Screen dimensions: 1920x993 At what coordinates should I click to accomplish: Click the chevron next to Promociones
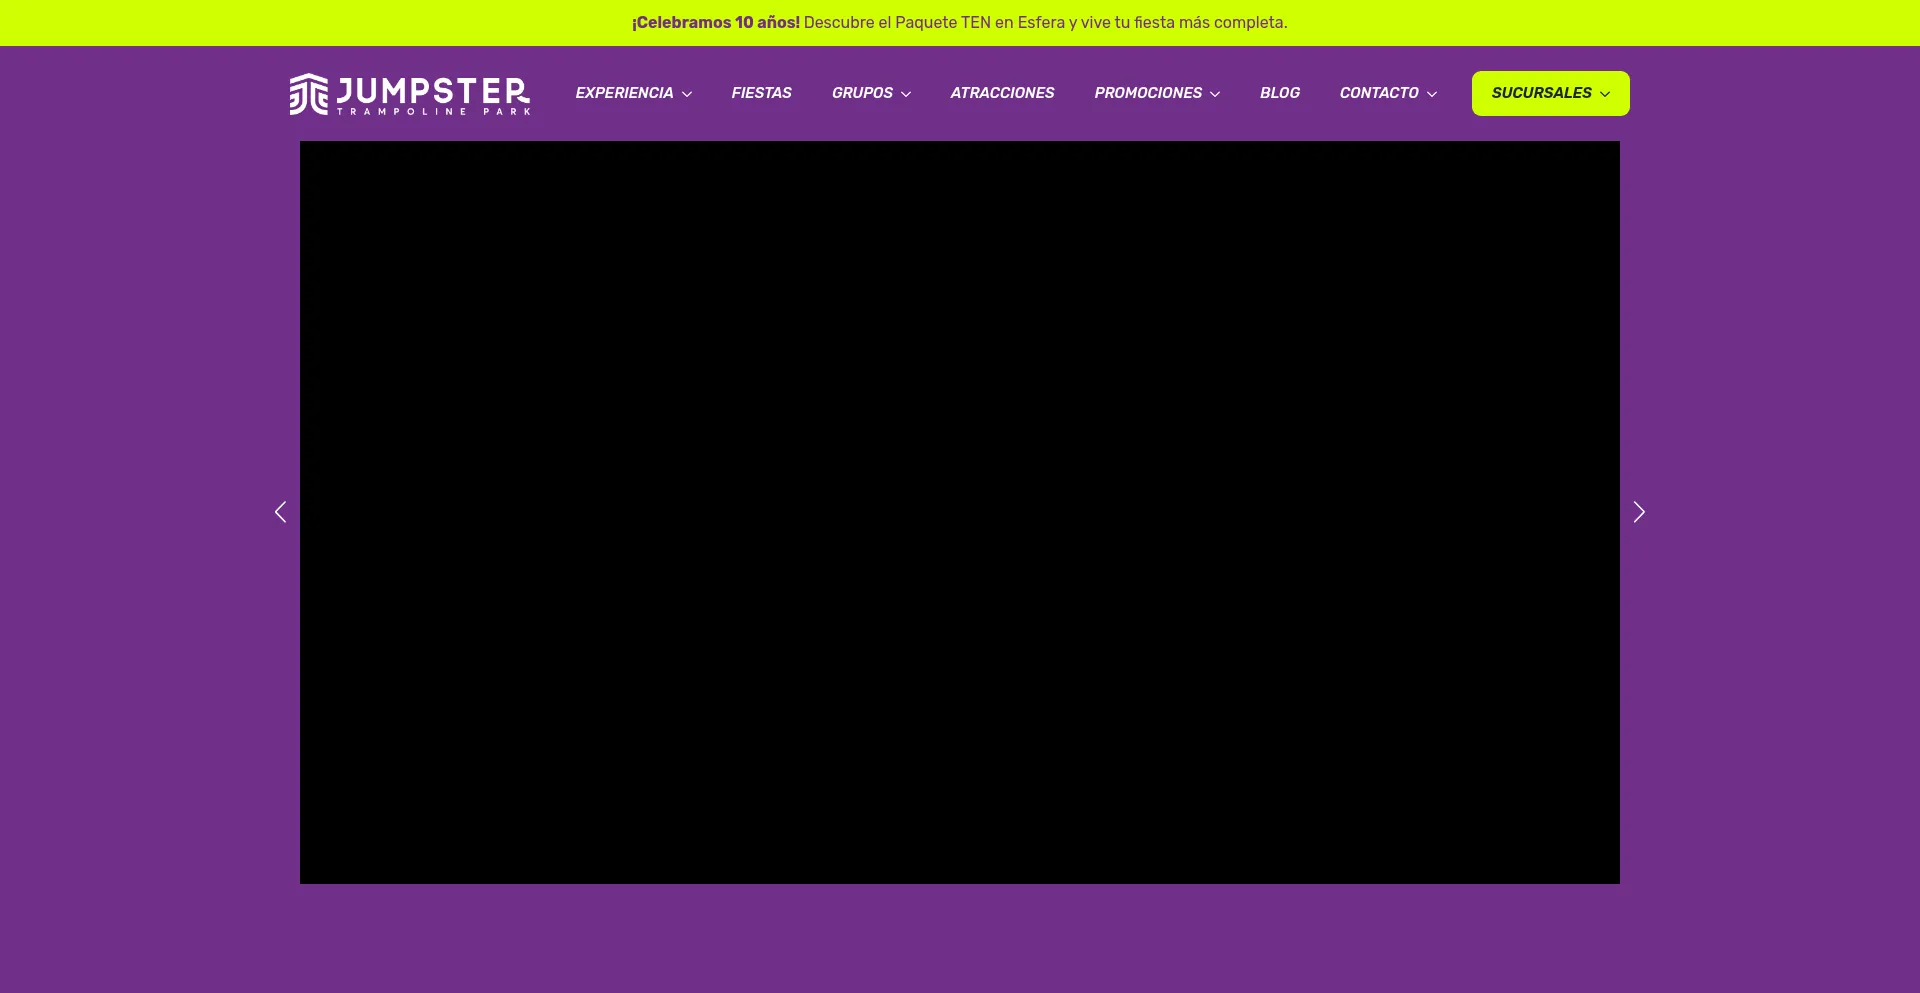tap(1215, 94)
